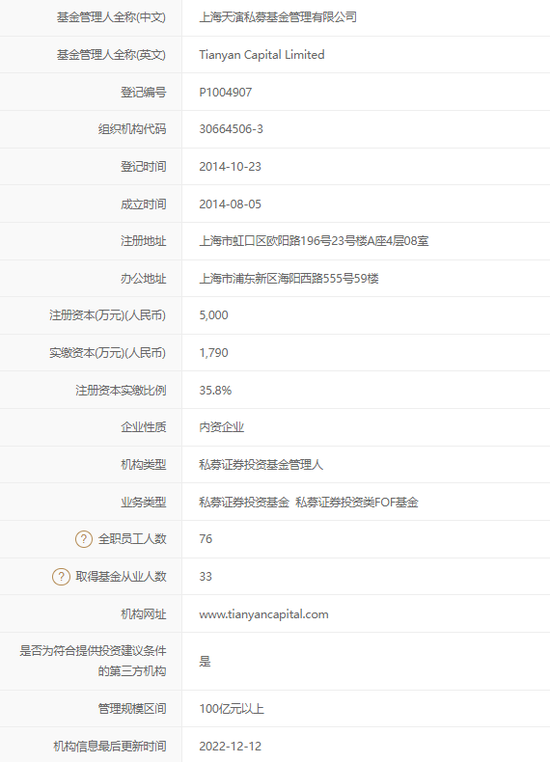Click the label 是否为符合提供投资建议条件的第三方机构
550x762 pixels.
[93, 661]
